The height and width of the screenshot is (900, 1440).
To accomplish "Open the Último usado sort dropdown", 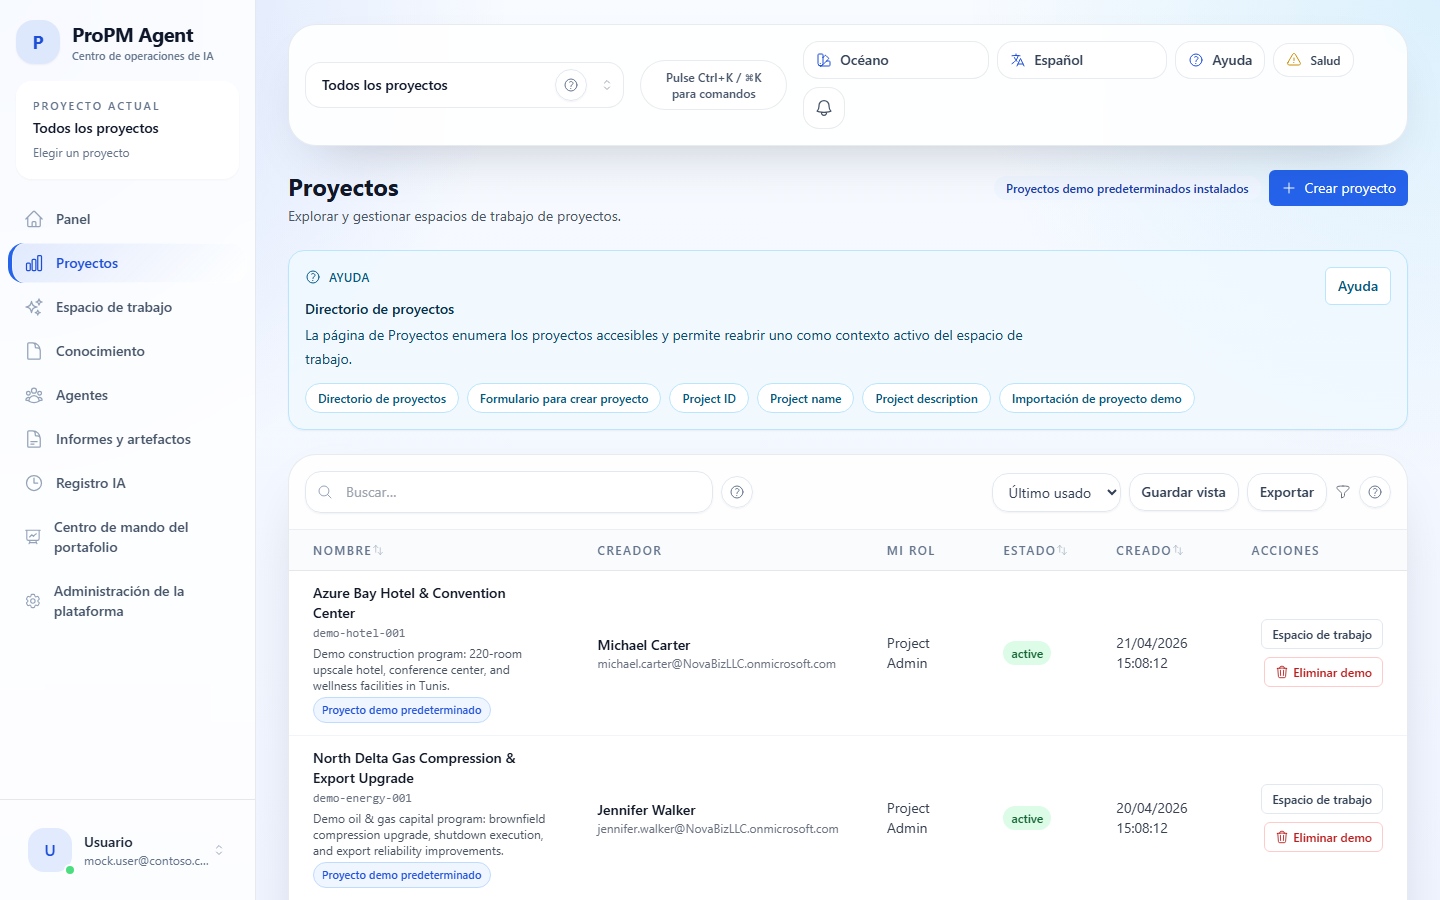I will coord(1056,492).
